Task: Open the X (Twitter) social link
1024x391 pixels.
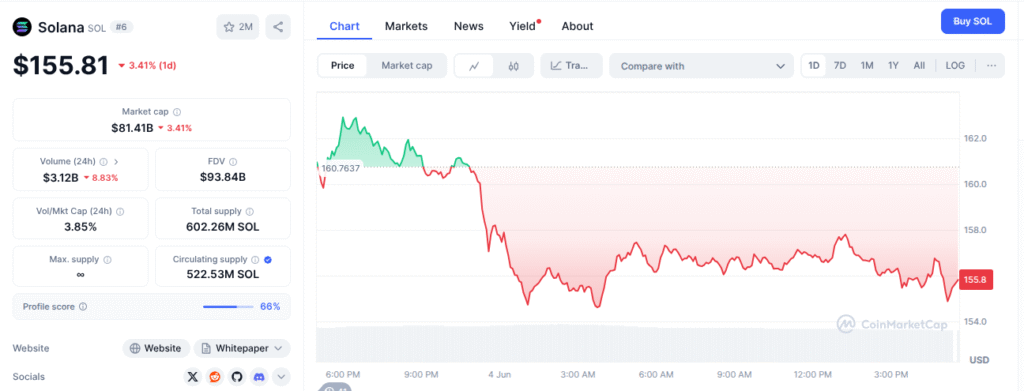Action: 192,377
